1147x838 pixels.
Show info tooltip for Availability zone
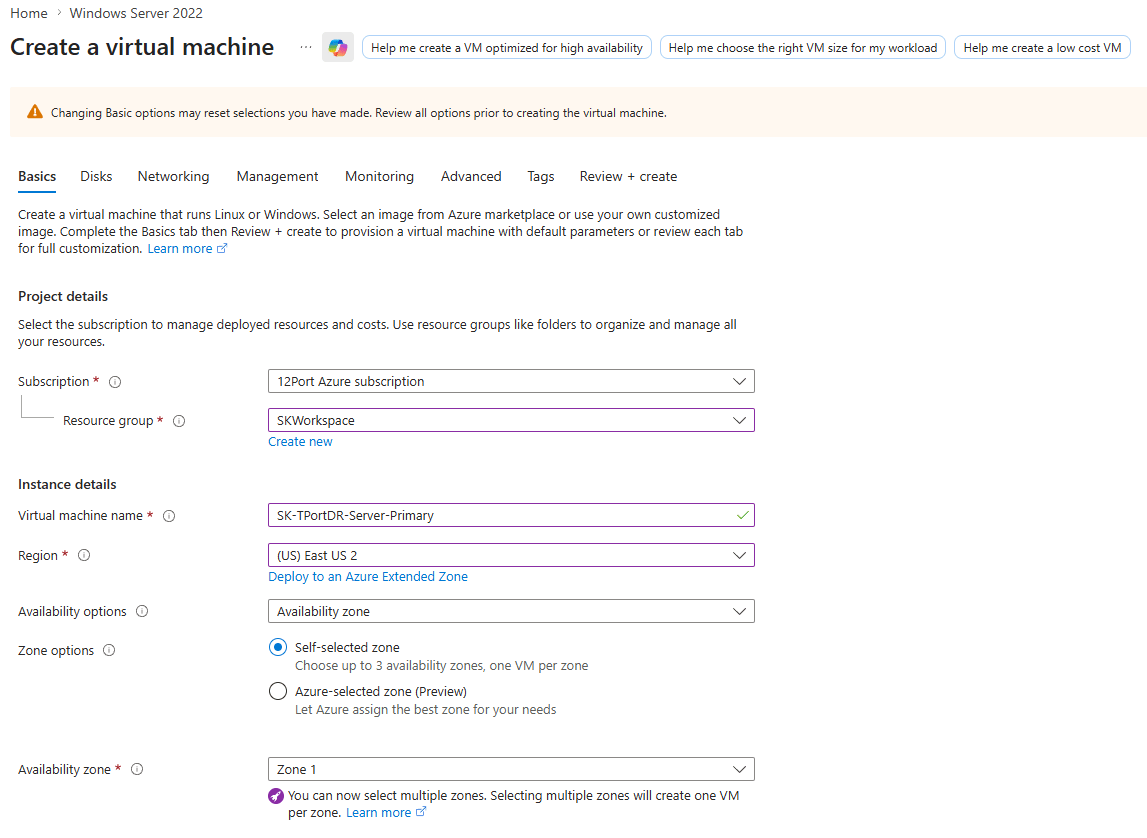(x=137, y=769)
